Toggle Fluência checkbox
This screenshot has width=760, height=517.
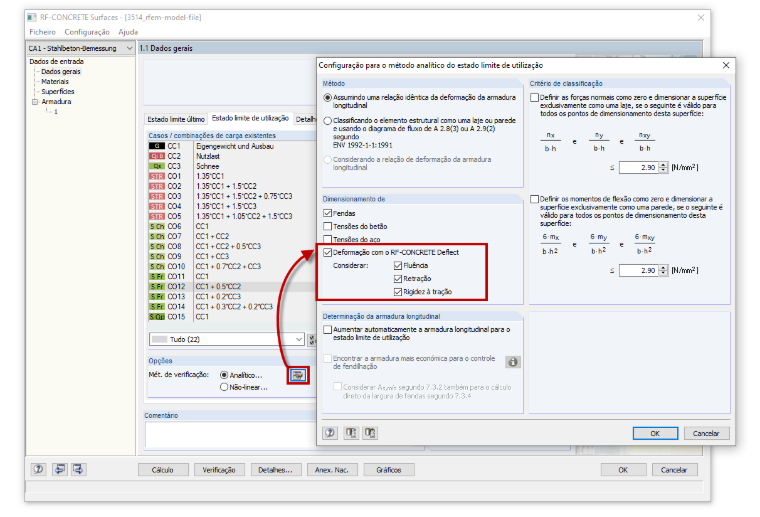pos(398,266)
